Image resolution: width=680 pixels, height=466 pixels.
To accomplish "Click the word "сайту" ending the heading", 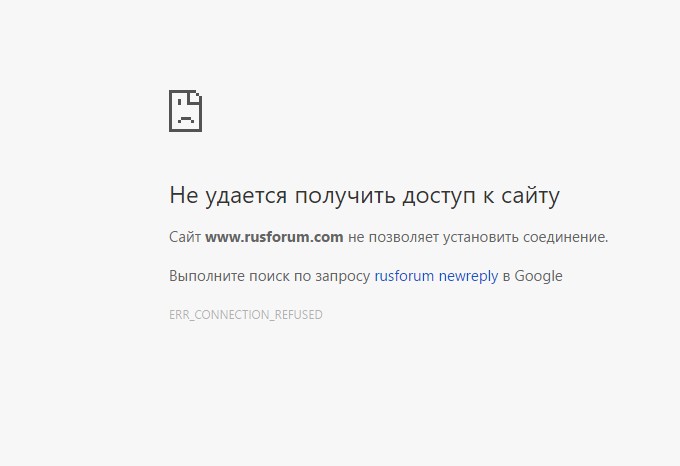I will [x=530, y=196].
